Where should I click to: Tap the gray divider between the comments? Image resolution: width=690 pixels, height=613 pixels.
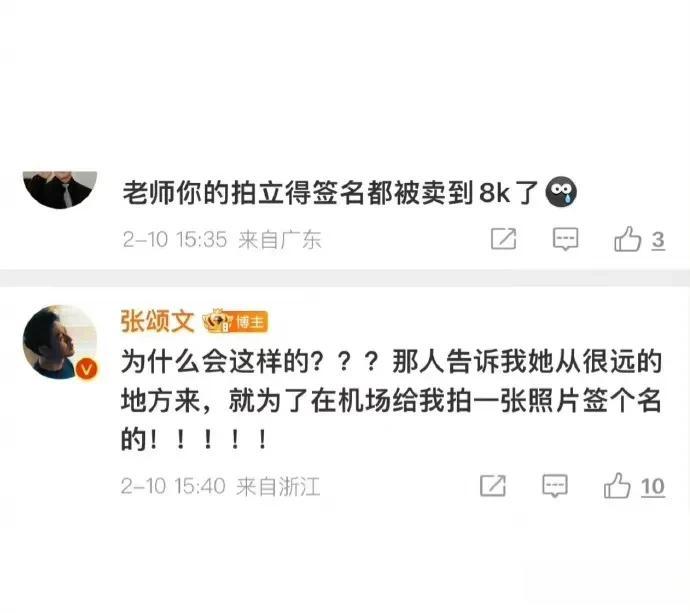[x=345, y=278]
